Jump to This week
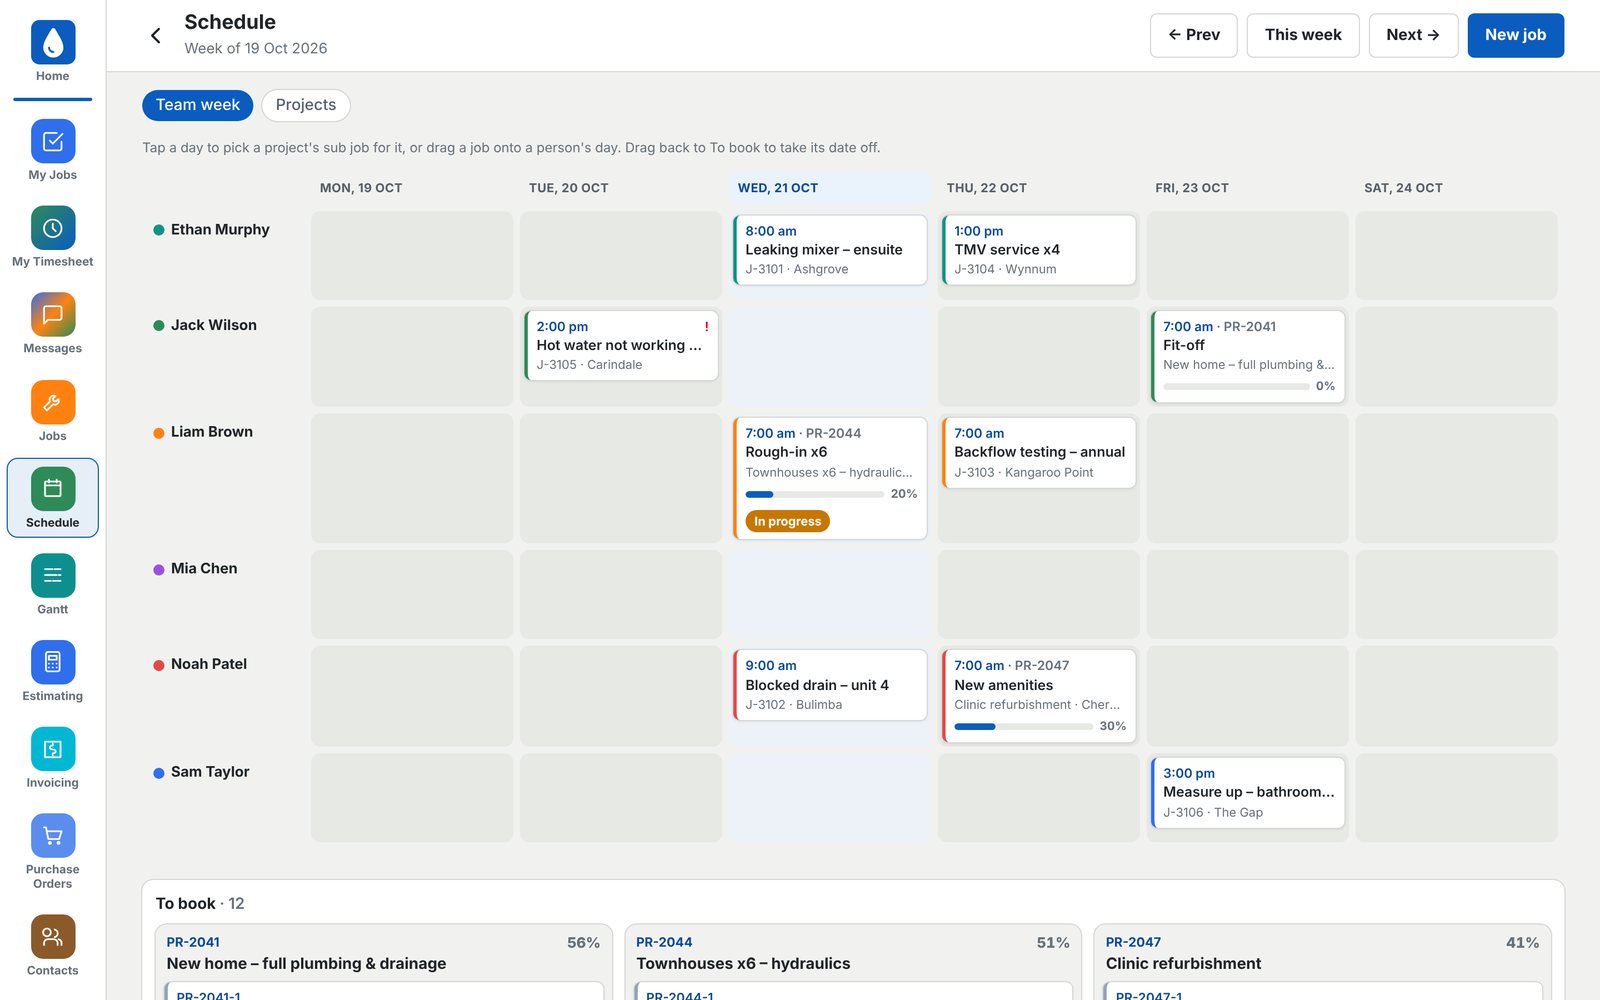This screenshot has width=1600, height=1000. 1303,35
